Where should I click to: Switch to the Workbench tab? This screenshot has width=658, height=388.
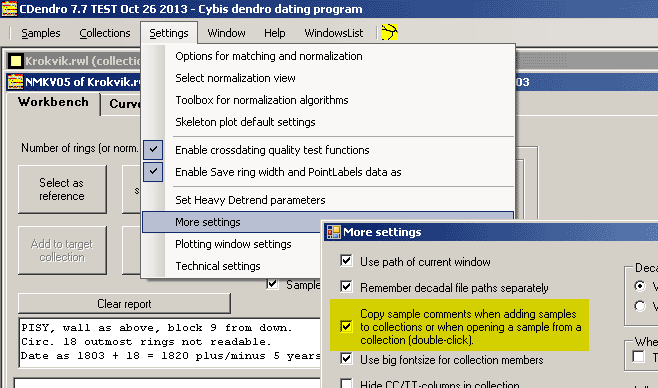(53, 102)
